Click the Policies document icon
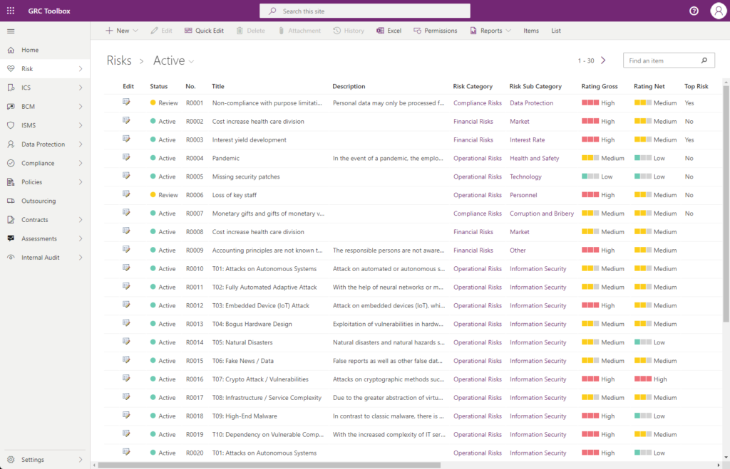This screenshot has width=730, height=469. pyautogui.click(x=11, y=182)
